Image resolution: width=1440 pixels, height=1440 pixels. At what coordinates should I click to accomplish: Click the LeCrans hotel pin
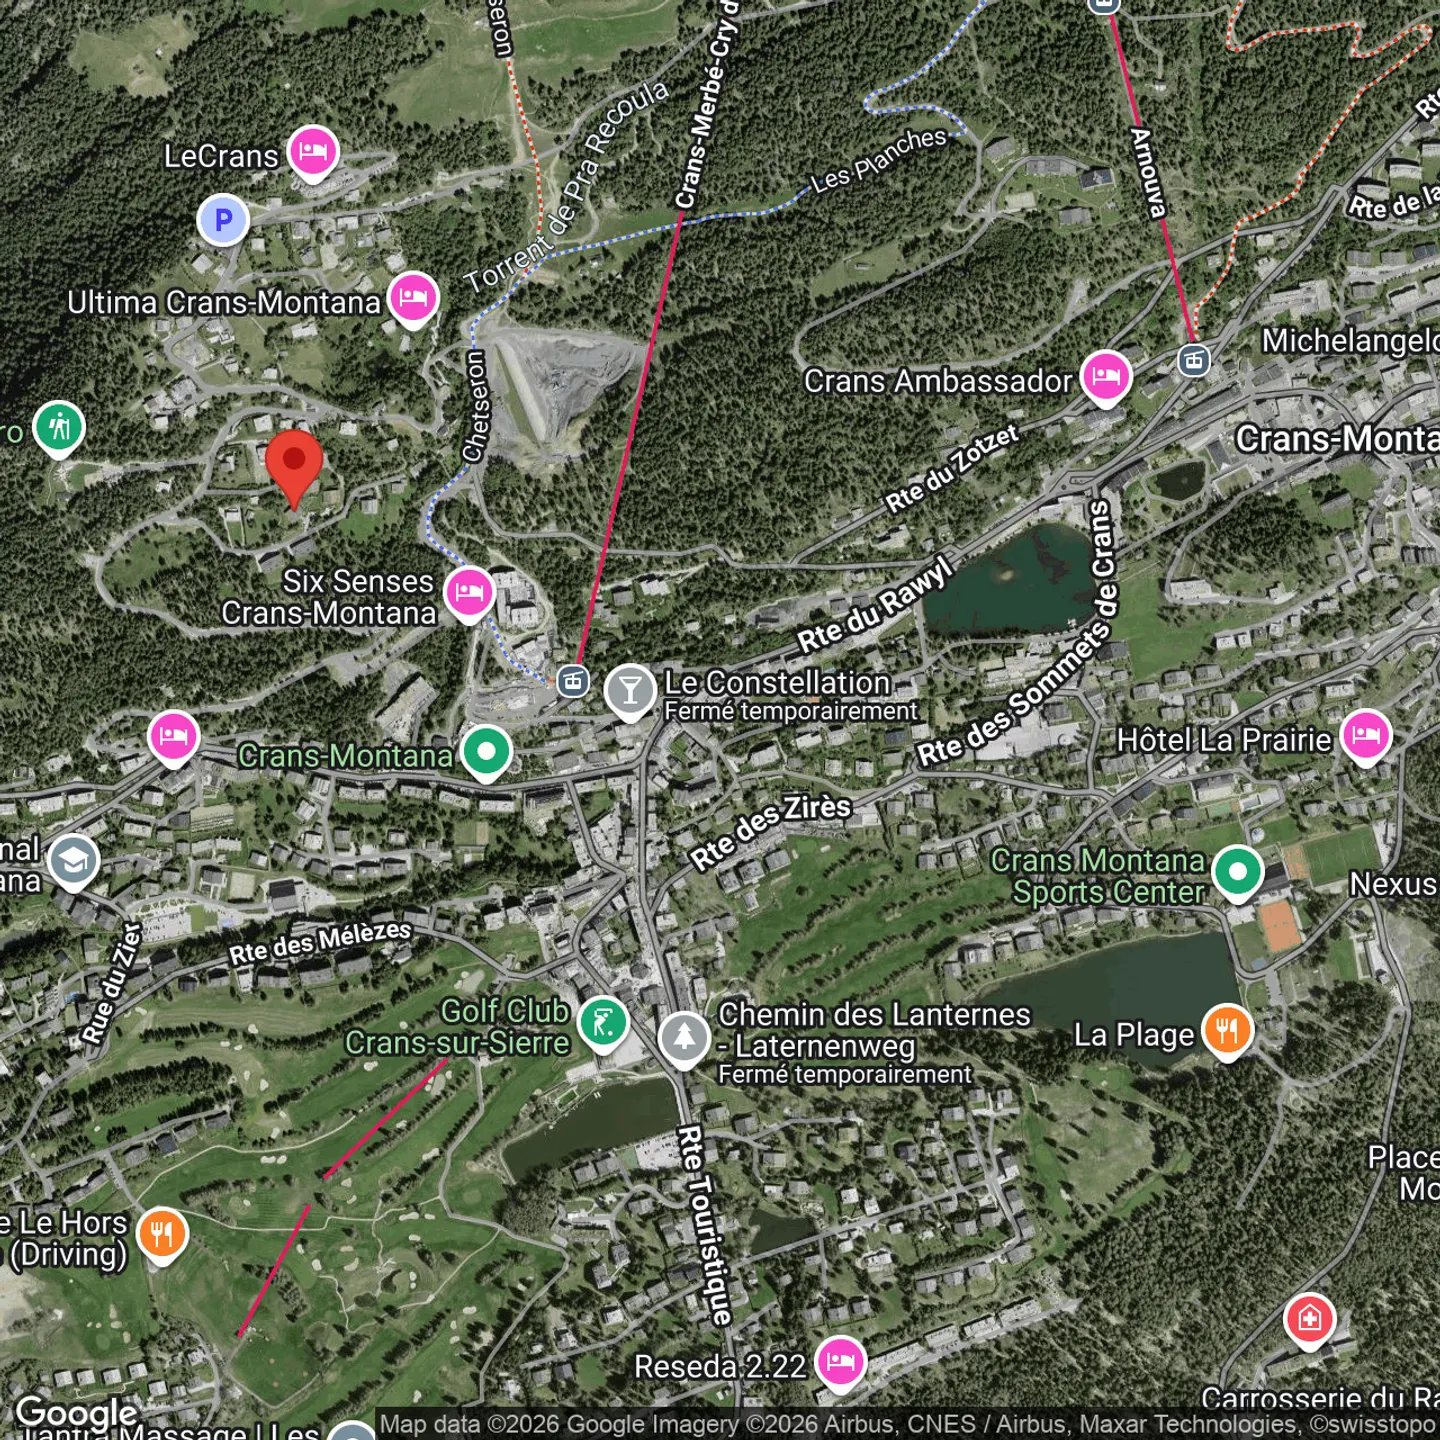(313, 153)
